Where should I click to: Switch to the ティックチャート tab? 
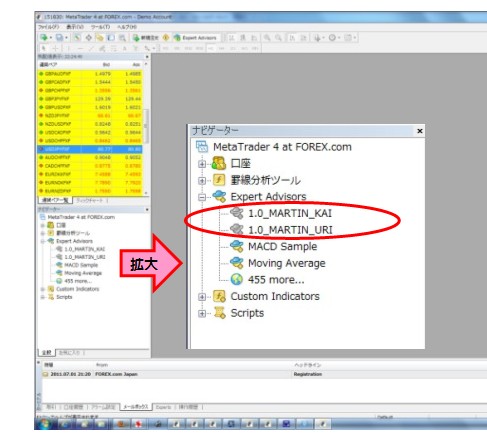(x=91, y=200)
